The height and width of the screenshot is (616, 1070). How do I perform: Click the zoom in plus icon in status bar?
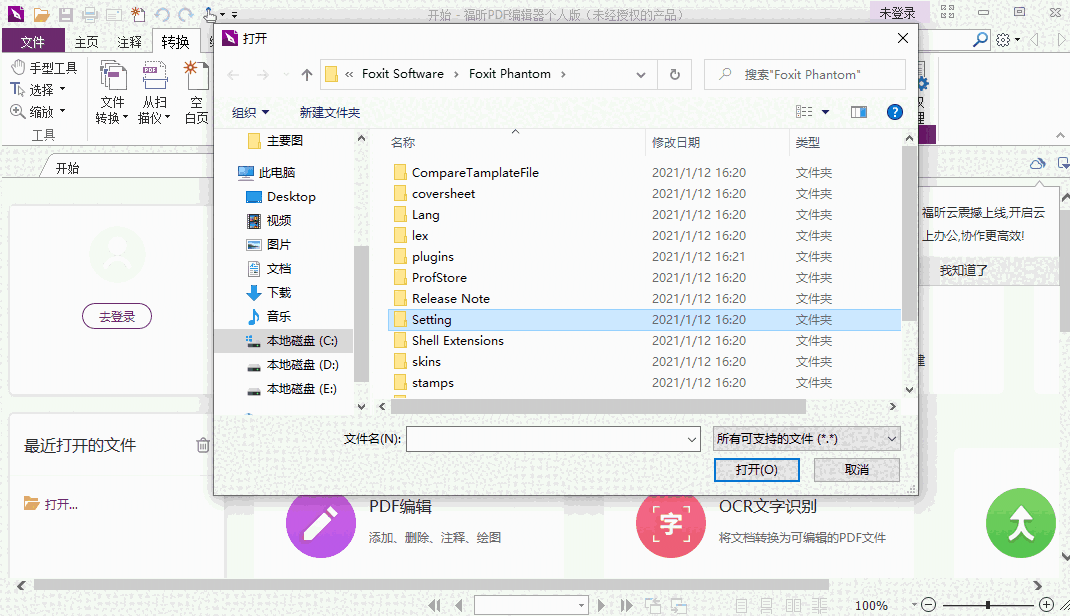(x=1046, y=605)
